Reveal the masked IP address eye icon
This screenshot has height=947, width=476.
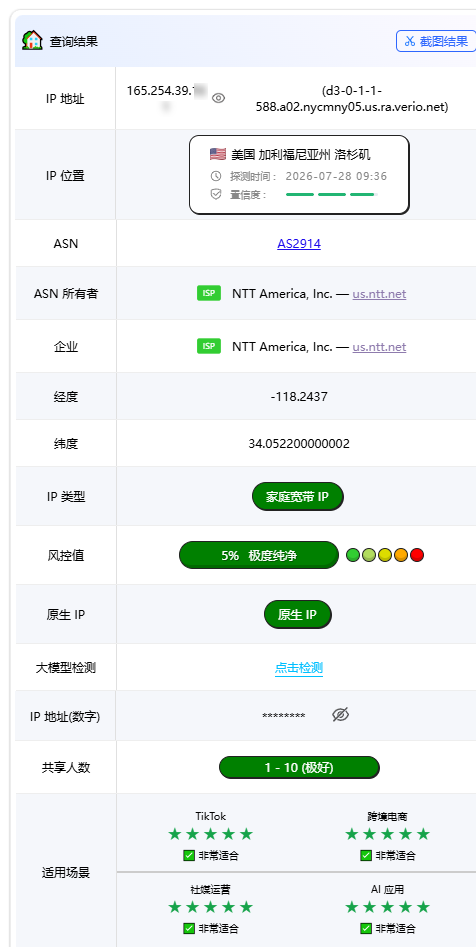click(218, 98)
